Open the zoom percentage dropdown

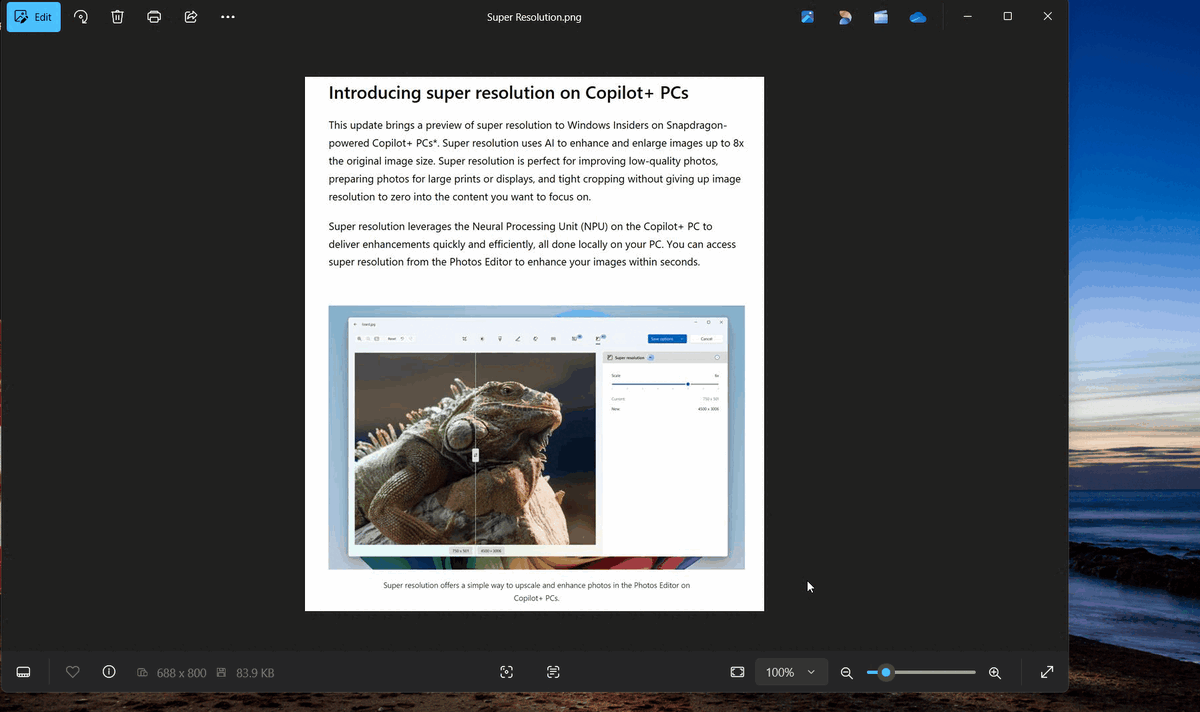pos(790,672)
